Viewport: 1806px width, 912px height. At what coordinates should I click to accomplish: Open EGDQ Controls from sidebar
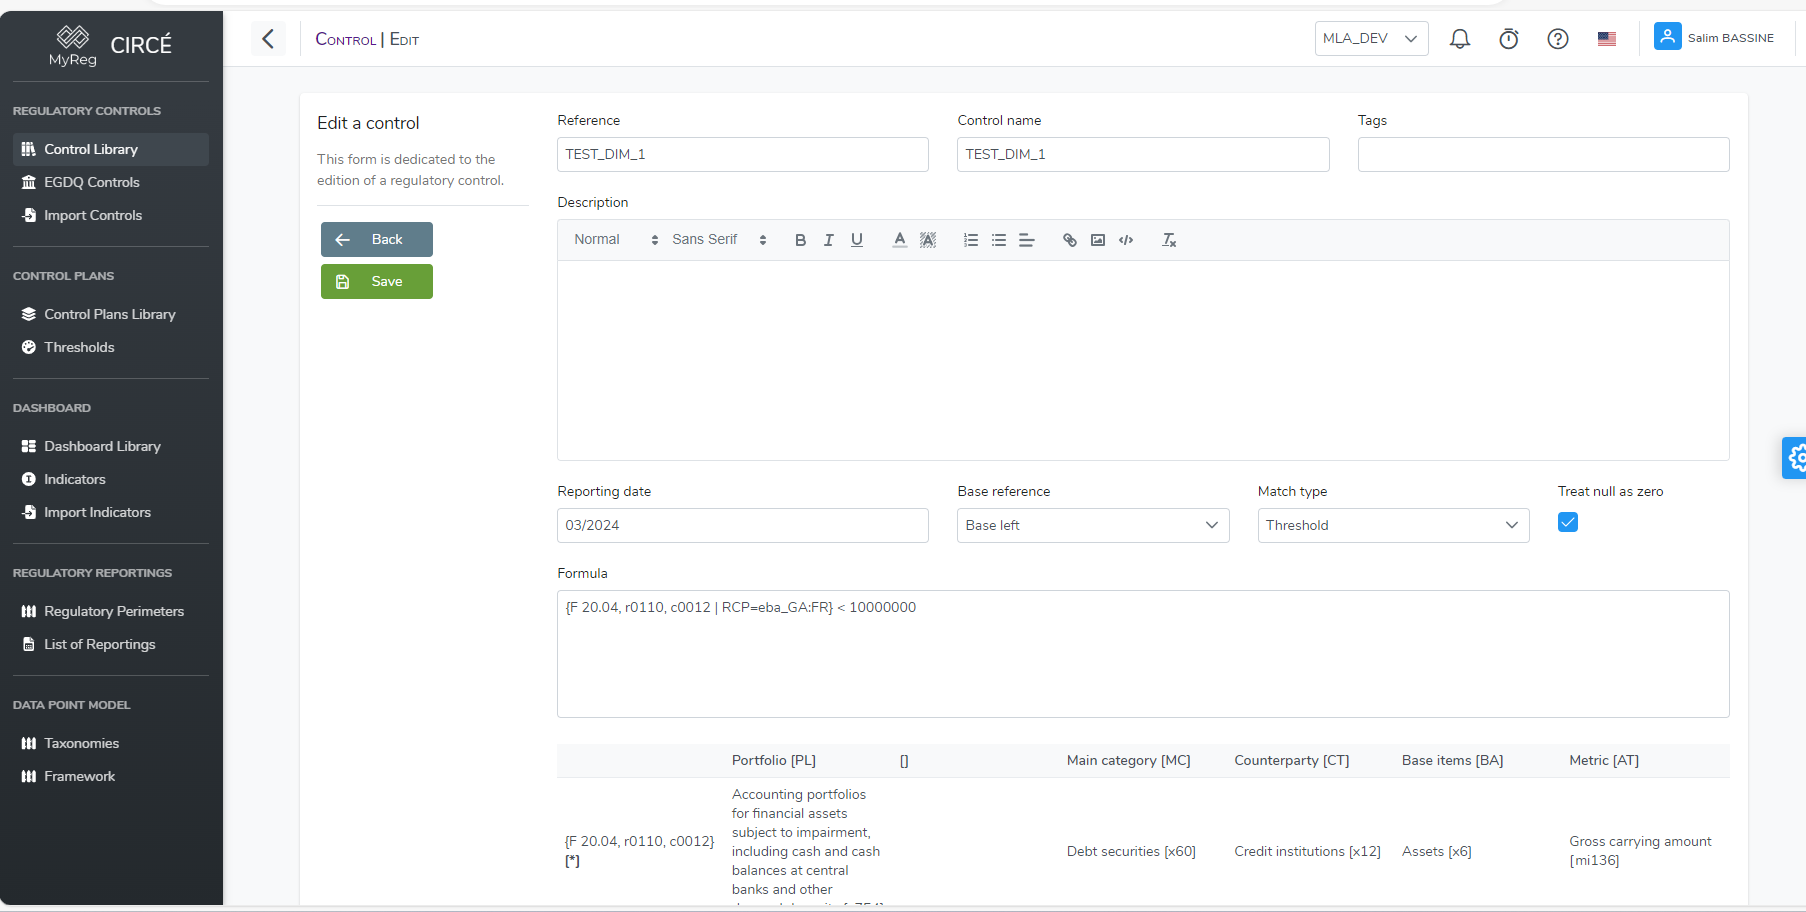(91, 182)
